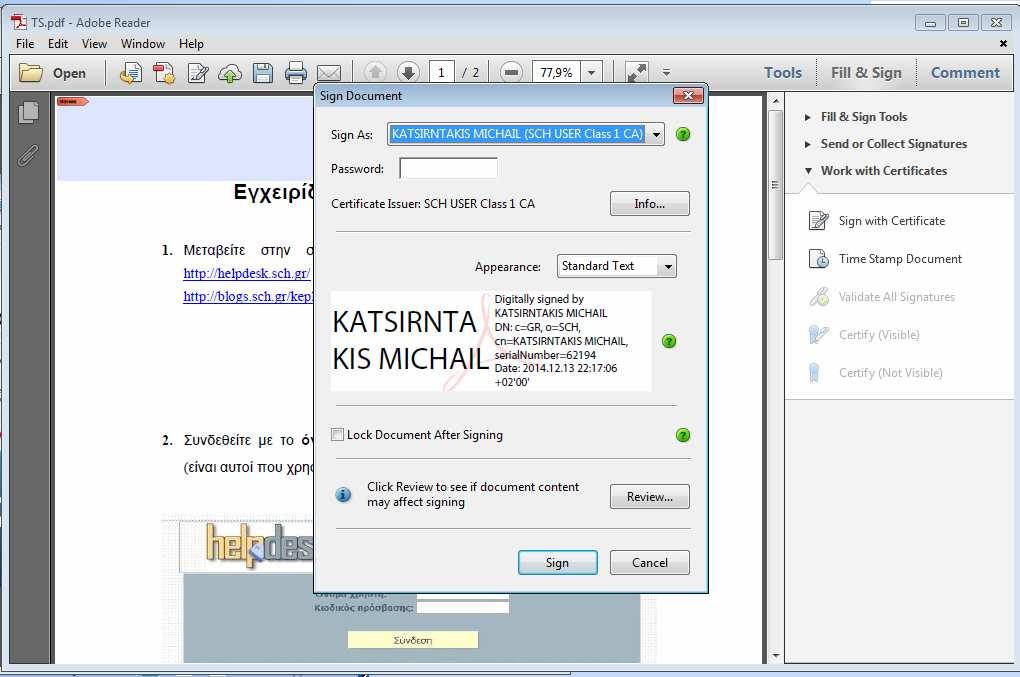Open page thumbnails panel icon

28,113
